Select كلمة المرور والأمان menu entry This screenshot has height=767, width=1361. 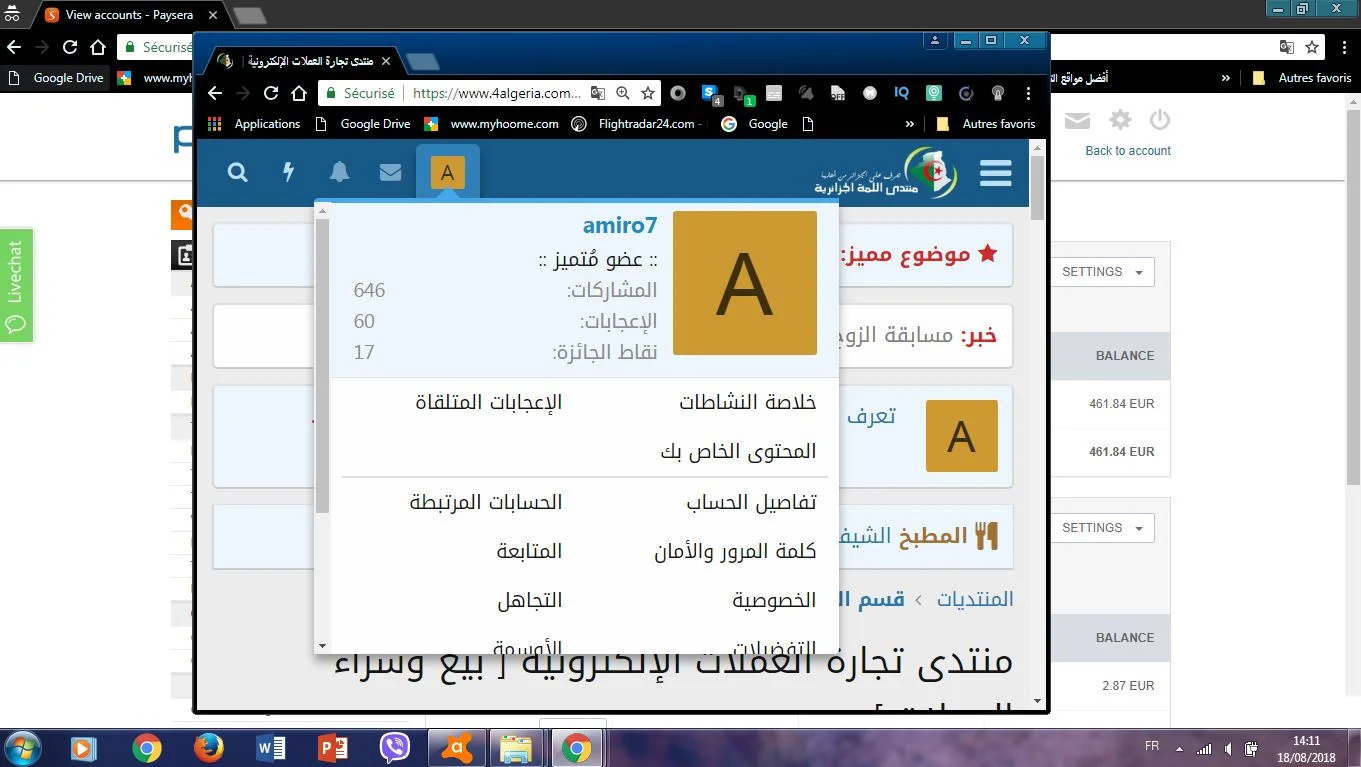735,552
